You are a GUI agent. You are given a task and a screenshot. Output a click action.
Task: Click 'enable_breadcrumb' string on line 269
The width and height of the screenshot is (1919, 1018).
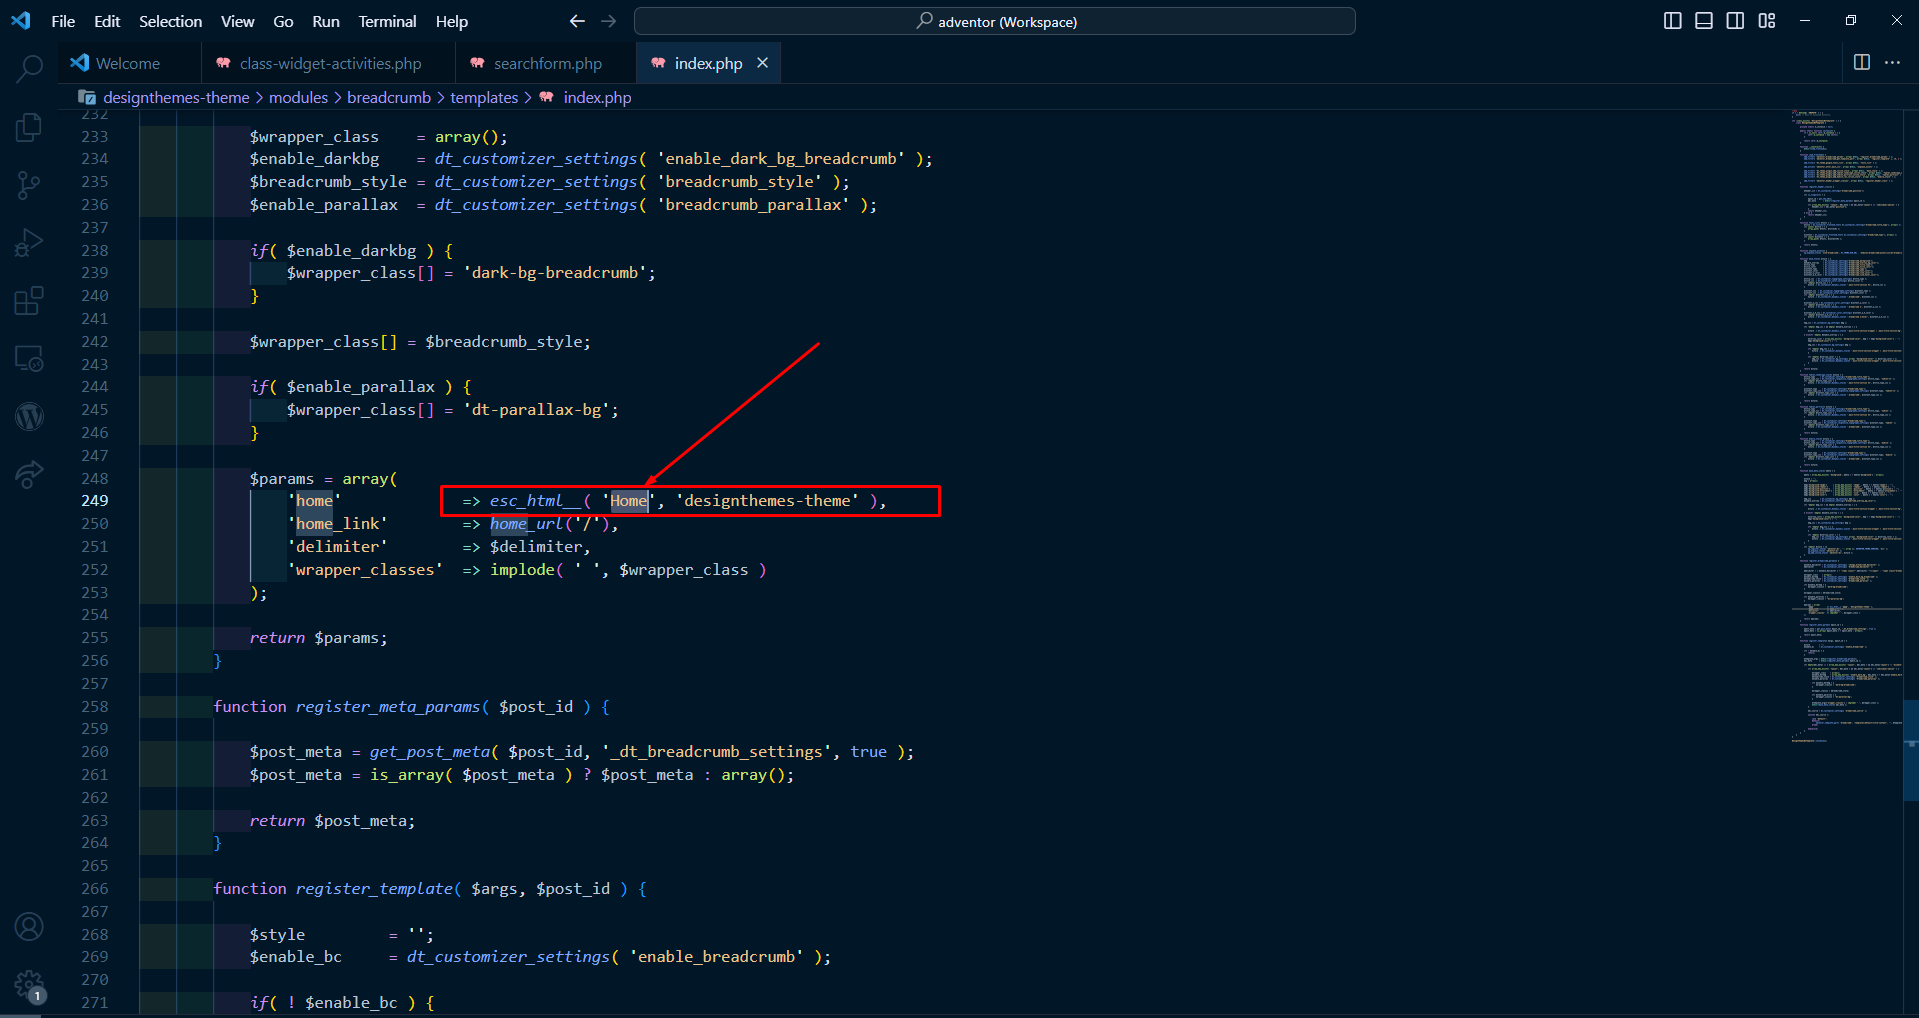point(717,957)
